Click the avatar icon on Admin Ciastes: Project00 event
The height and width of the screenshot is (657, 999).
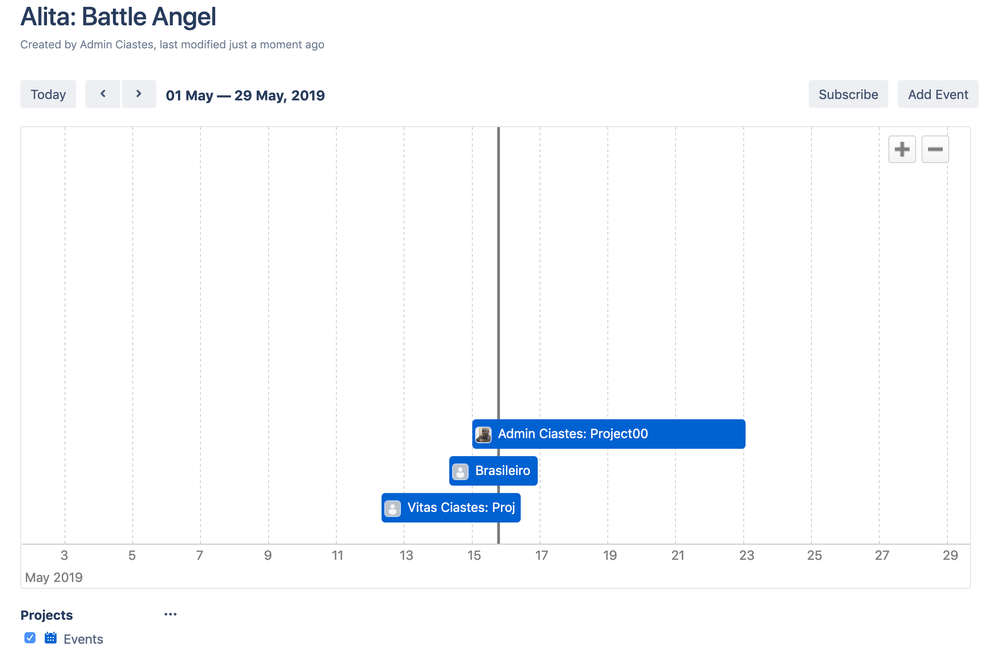point(484,433)
